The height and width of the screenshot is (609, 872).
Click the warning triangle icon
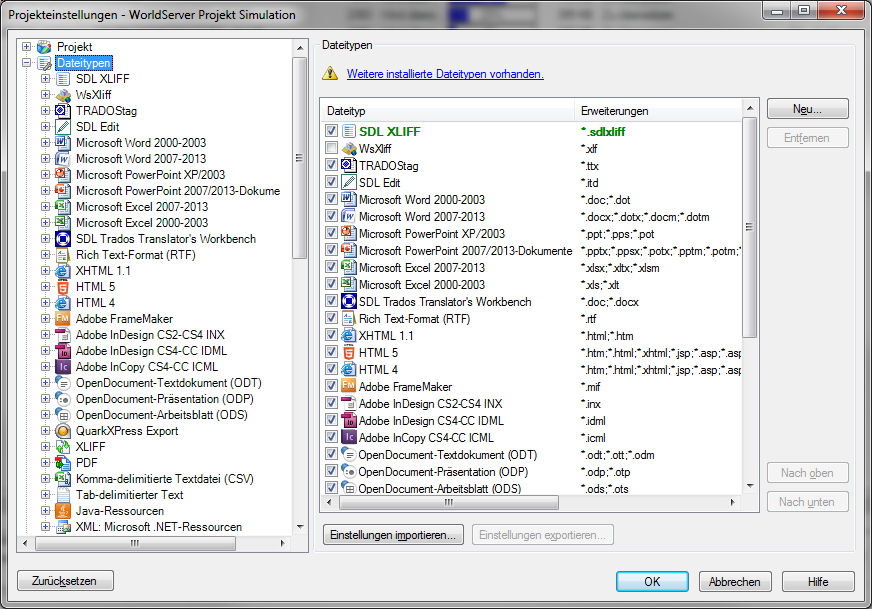click(x=330, y=73)
